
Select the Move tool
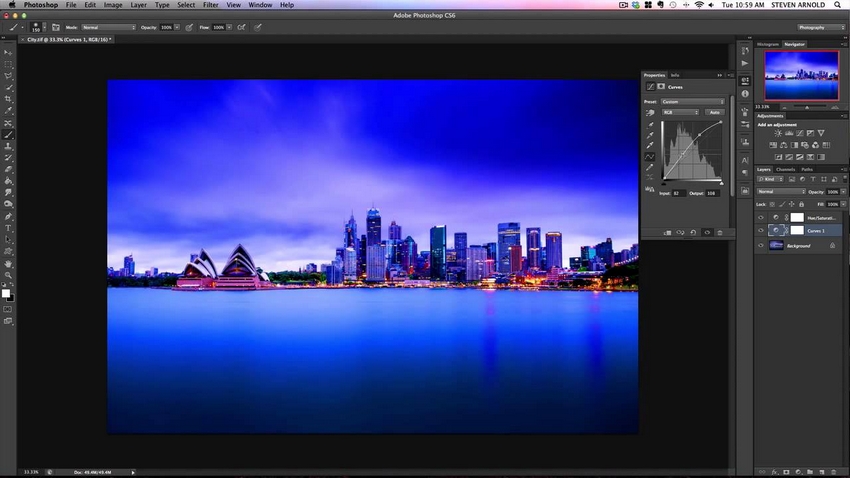click(8, 53)
